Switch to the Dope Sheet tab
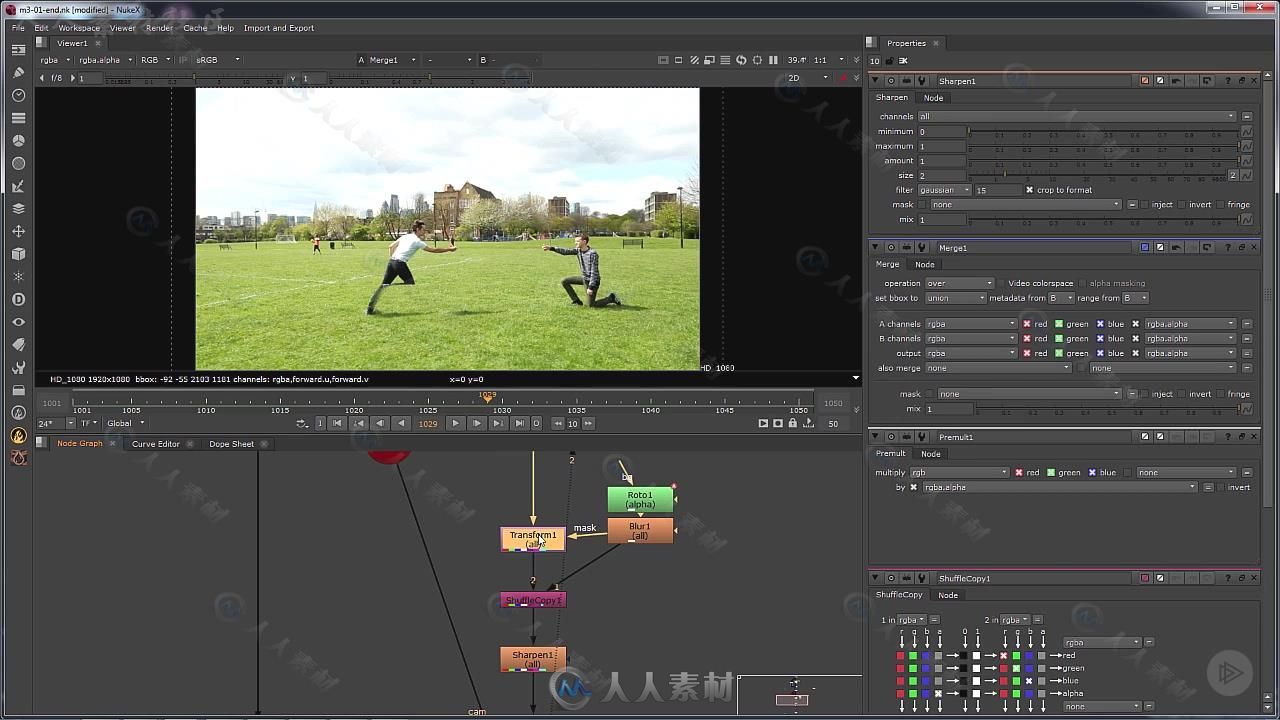The width and height of the screenshot is (1280, 720). coord(231,444)
